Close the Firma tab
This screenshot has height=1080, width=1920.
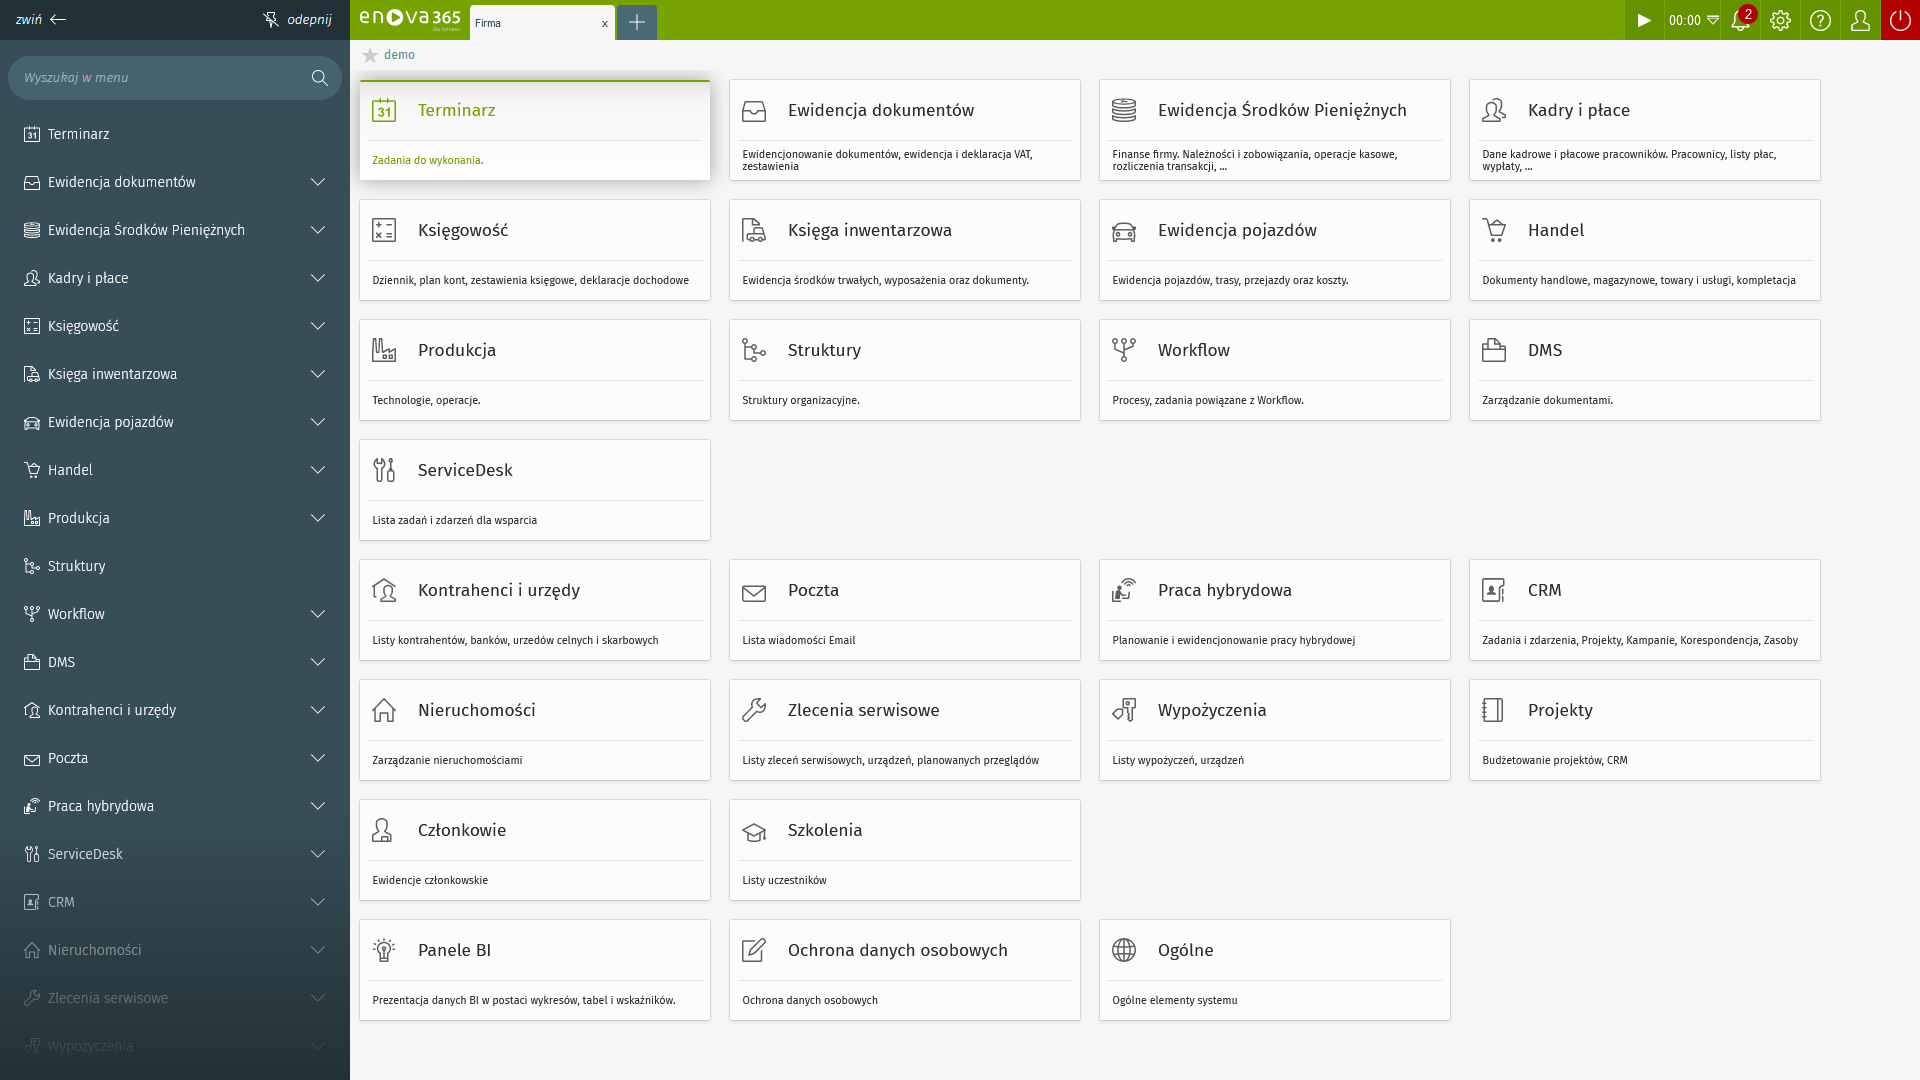coord(604,23)
